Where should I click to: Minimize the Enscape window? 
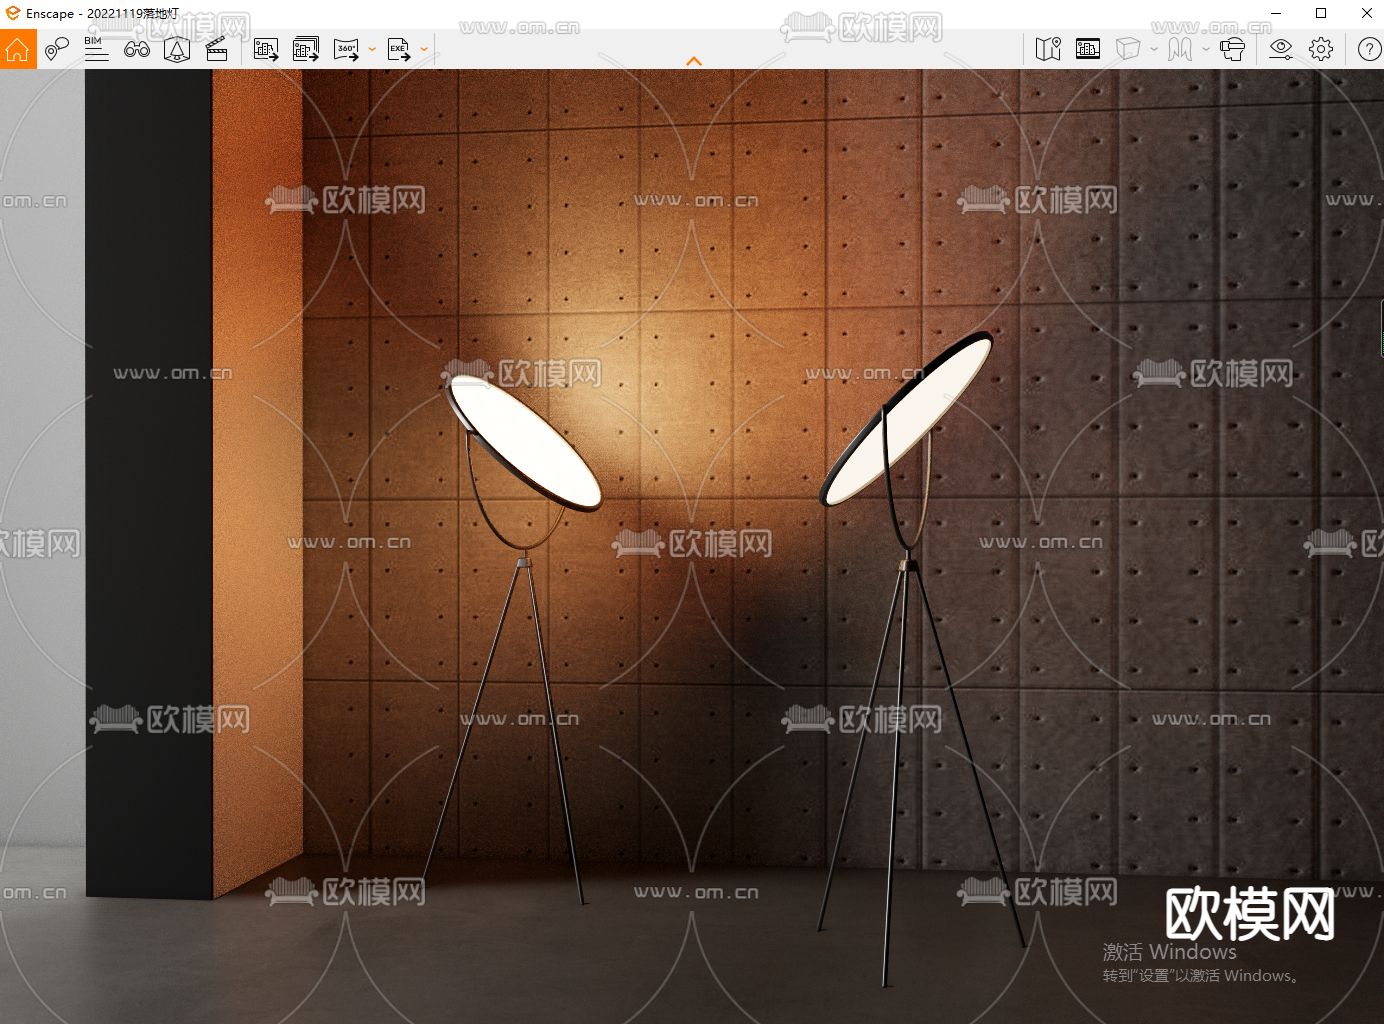tap(1275, 13)
